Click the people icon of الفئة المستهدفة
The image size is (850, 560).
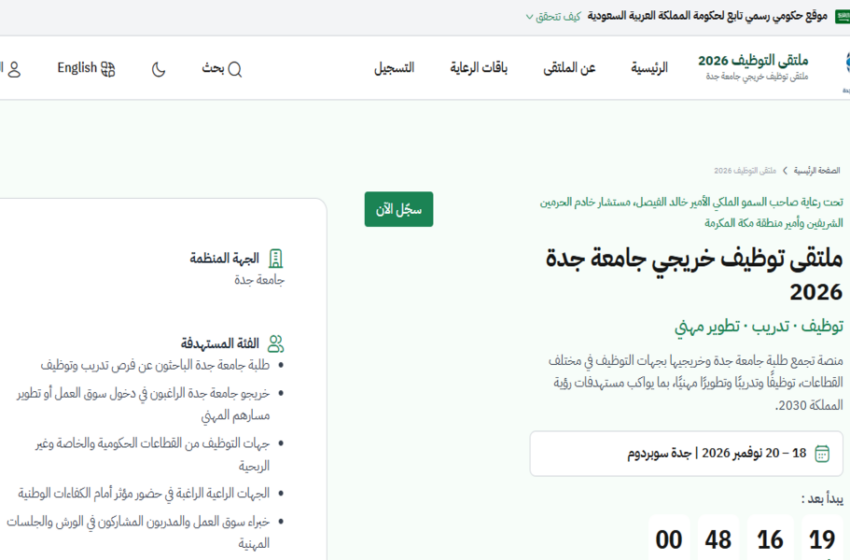[275, 344]
